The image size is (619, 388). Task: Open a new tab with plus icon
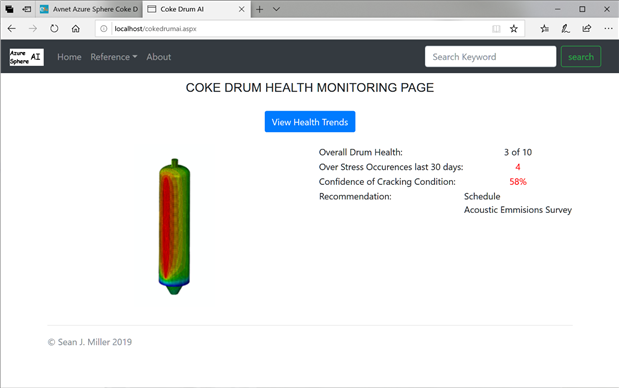(259, 9)
